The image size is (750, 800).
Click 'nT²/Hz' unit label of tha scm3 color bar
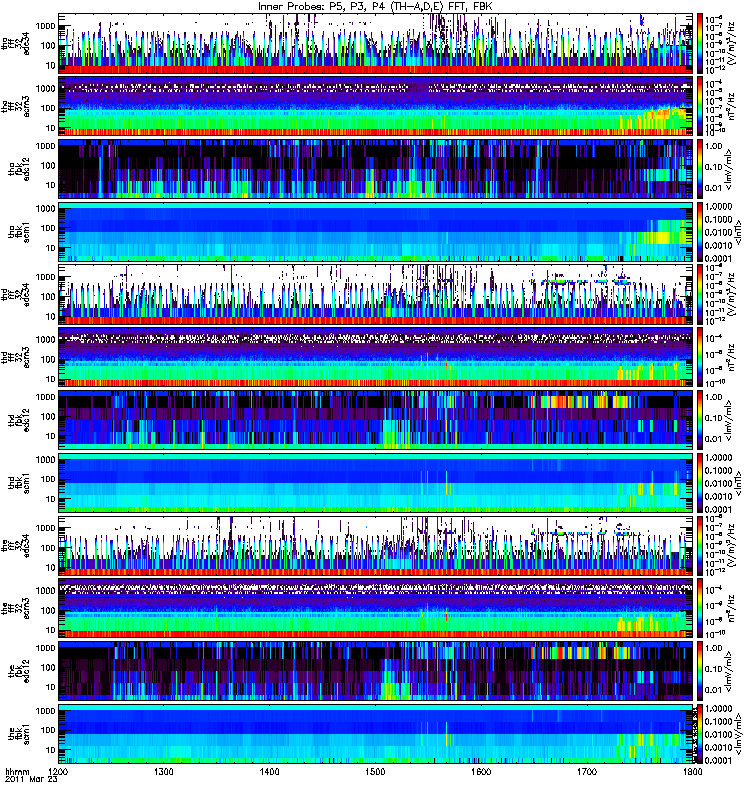731,106
